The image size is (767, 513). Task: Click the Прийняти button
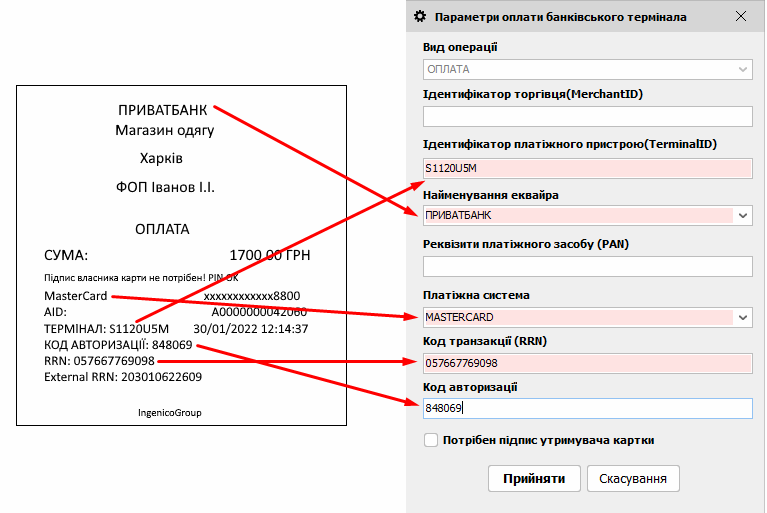[534, 478]
